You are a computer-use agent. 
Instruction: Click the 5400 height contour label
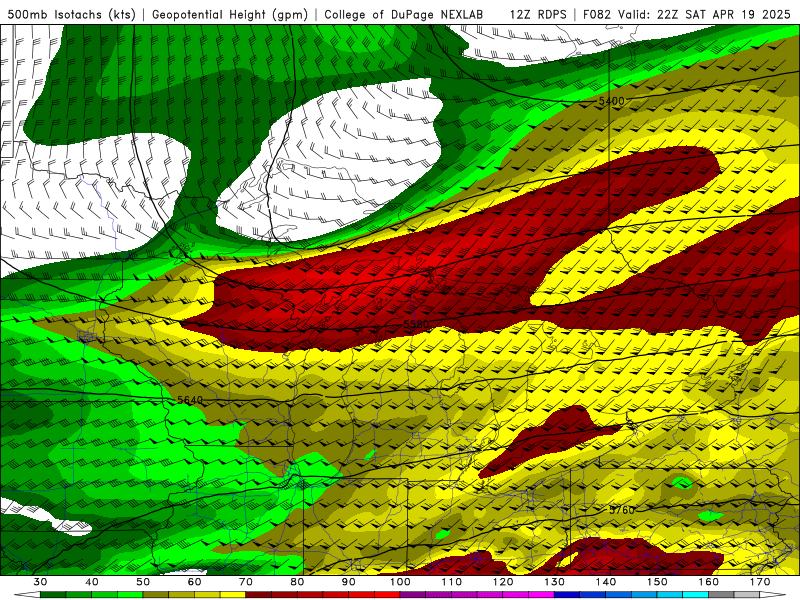(x=611, y=101)
